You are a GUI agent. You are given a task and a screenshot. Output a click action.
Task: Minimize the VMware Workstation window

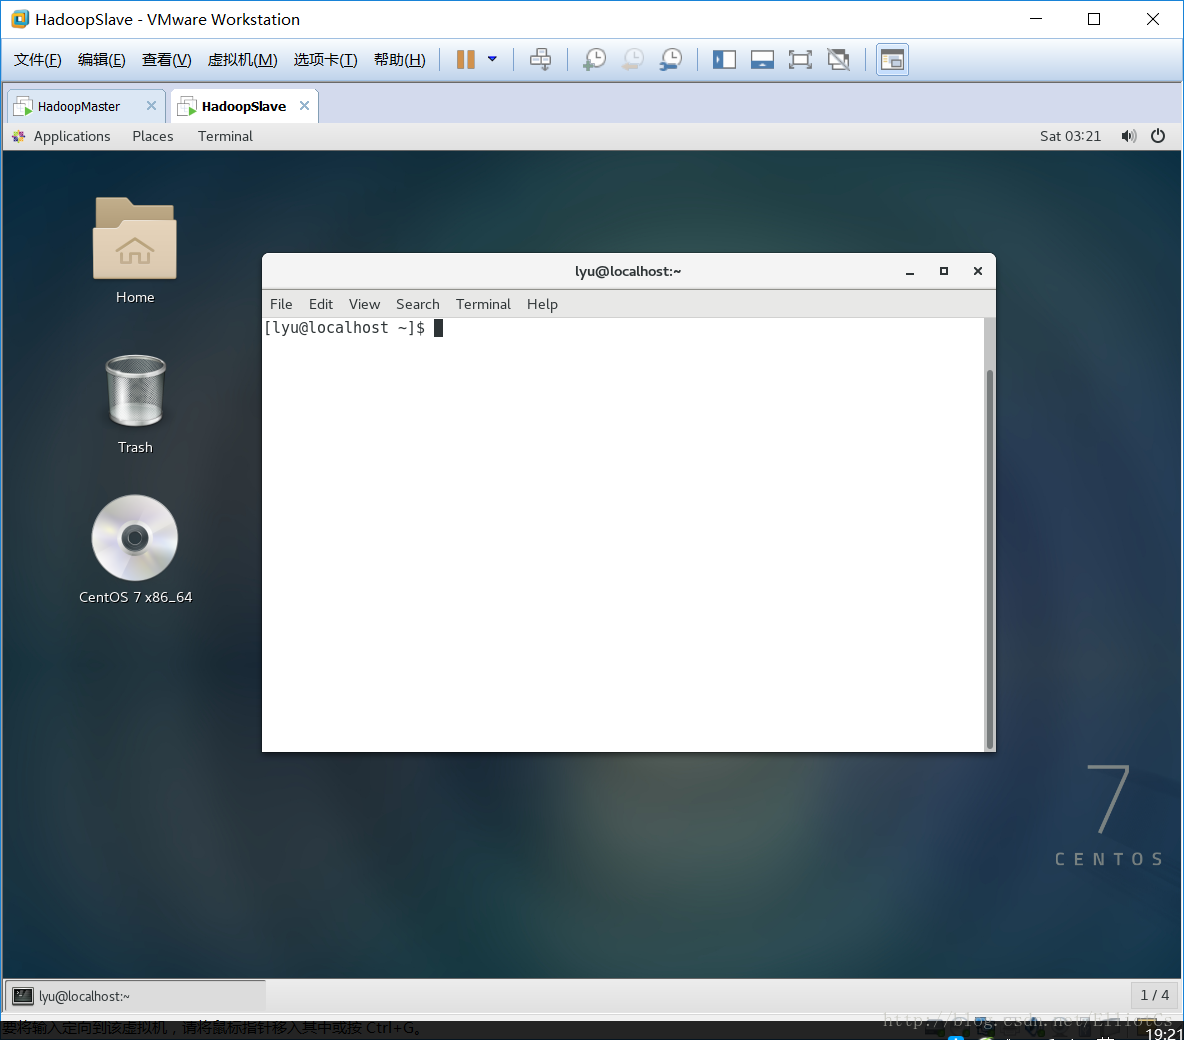[x=1036, y=19]
